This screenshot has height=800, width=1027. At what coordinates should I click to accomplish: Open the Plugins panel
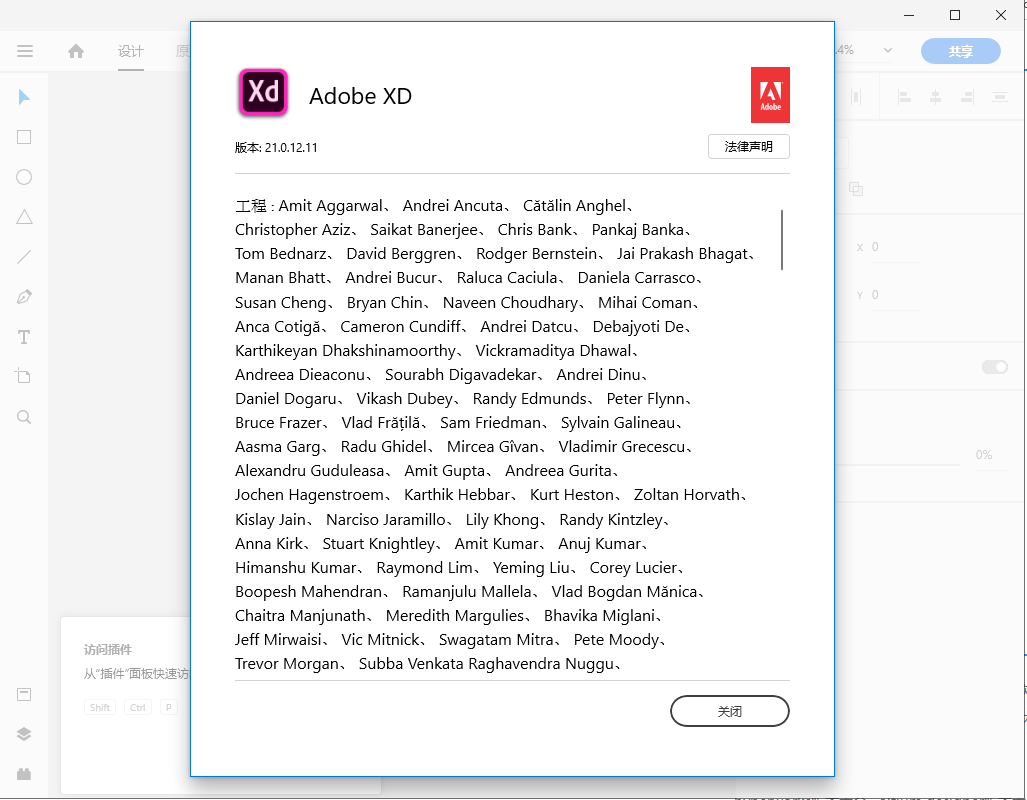point(24,774)
